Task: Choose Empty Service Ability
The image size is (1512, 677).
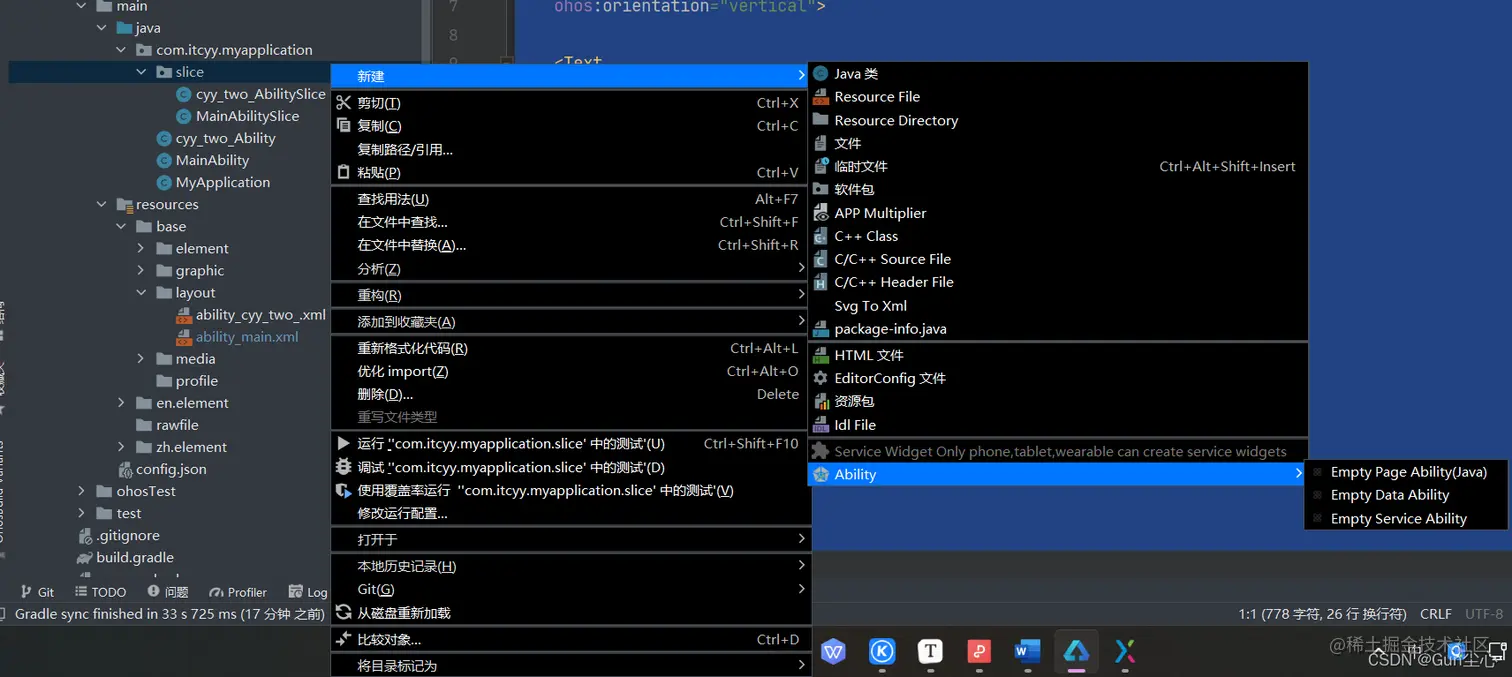Action: coord(1405,518)
